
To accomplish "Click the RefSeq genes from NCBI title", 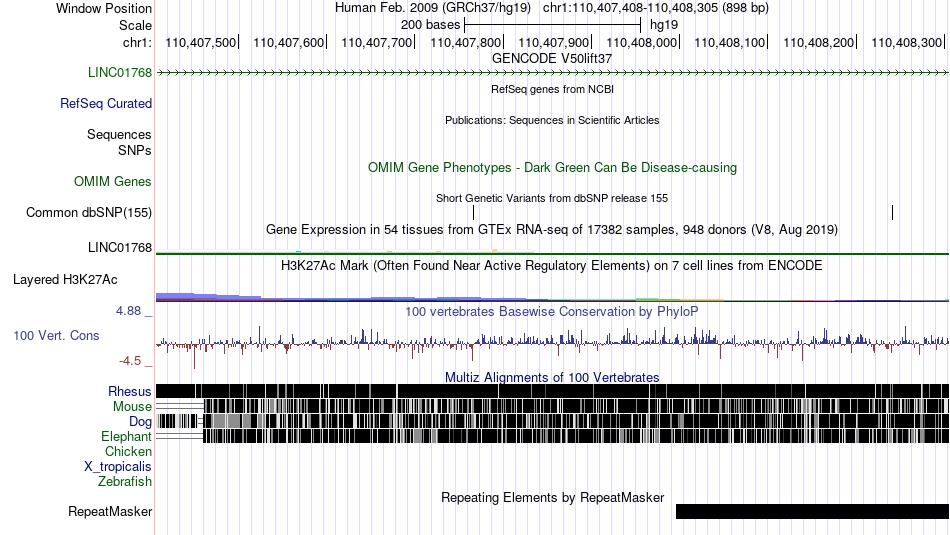I will point(552,89).
